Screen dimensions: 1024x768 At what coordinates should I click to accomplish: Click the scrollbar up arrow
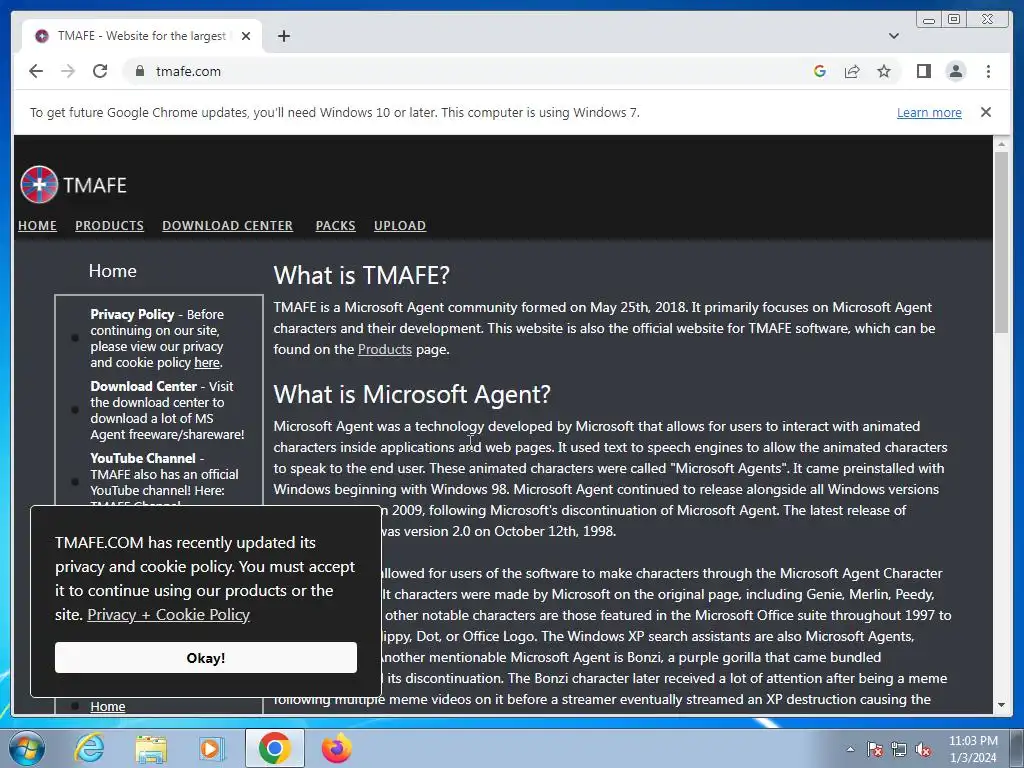pos(1001,144)
